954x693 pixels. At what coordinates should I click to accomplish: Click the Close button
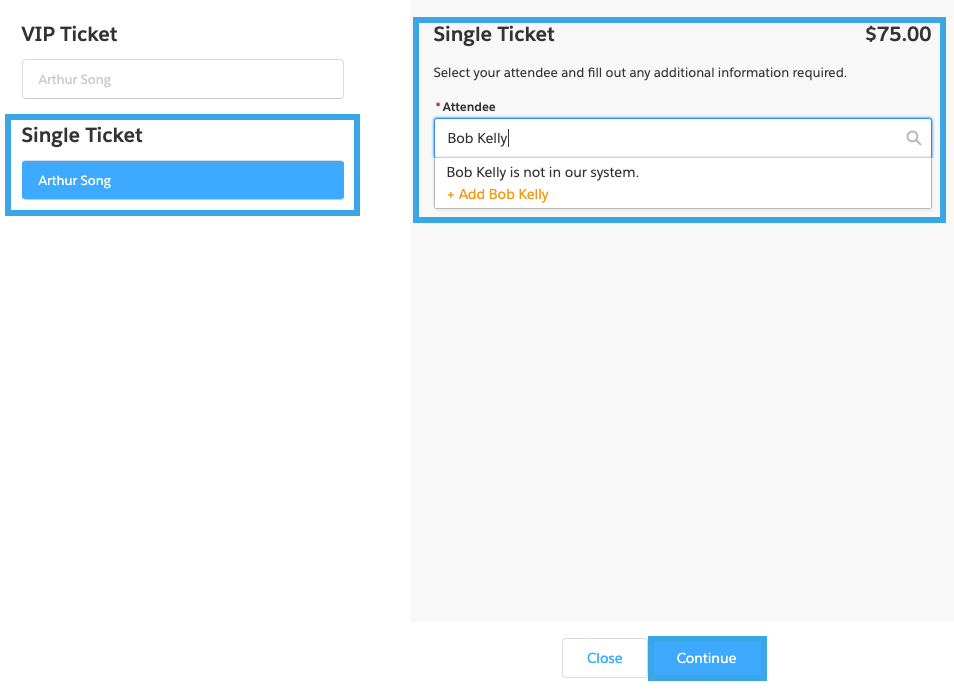(x=604, y=658)
